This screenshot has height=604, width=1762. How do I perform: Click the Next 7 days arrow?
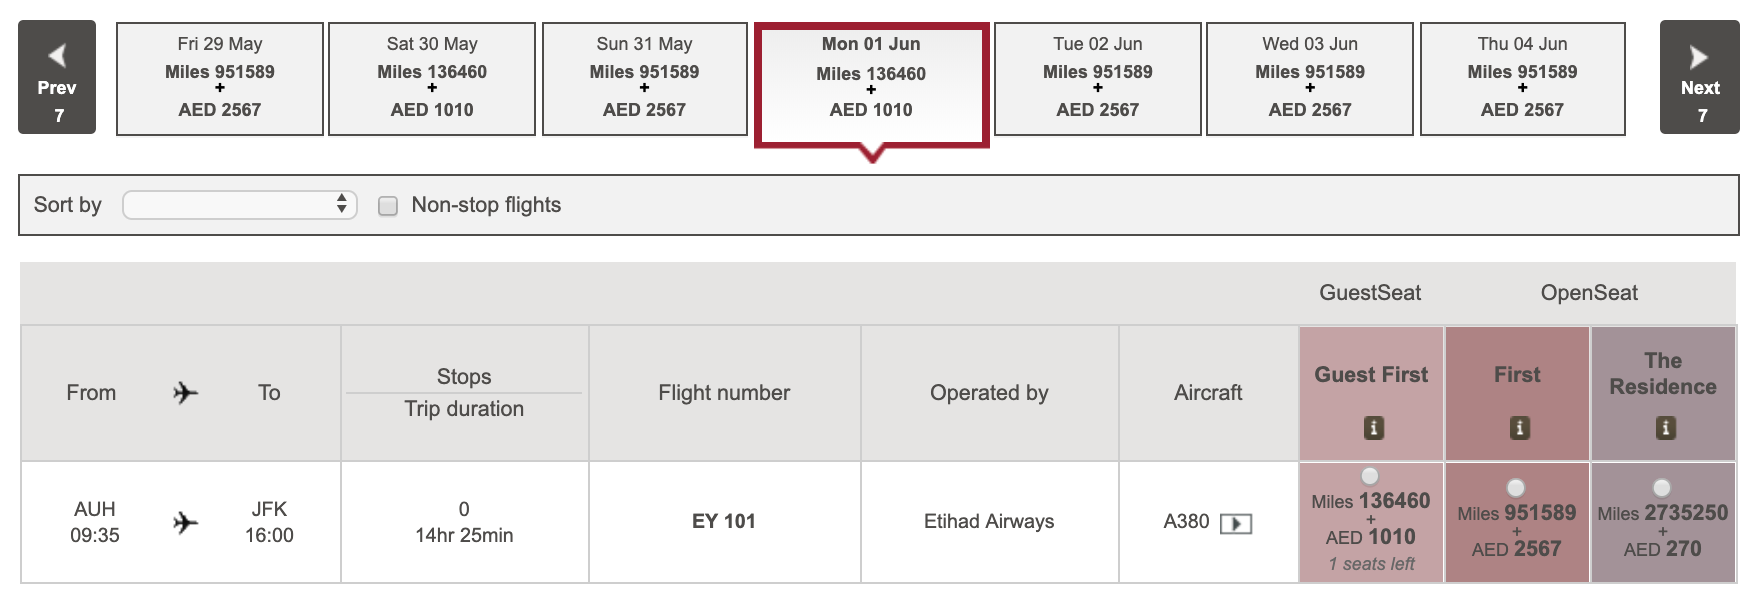pyautogui.click(x=1699, y=77)
